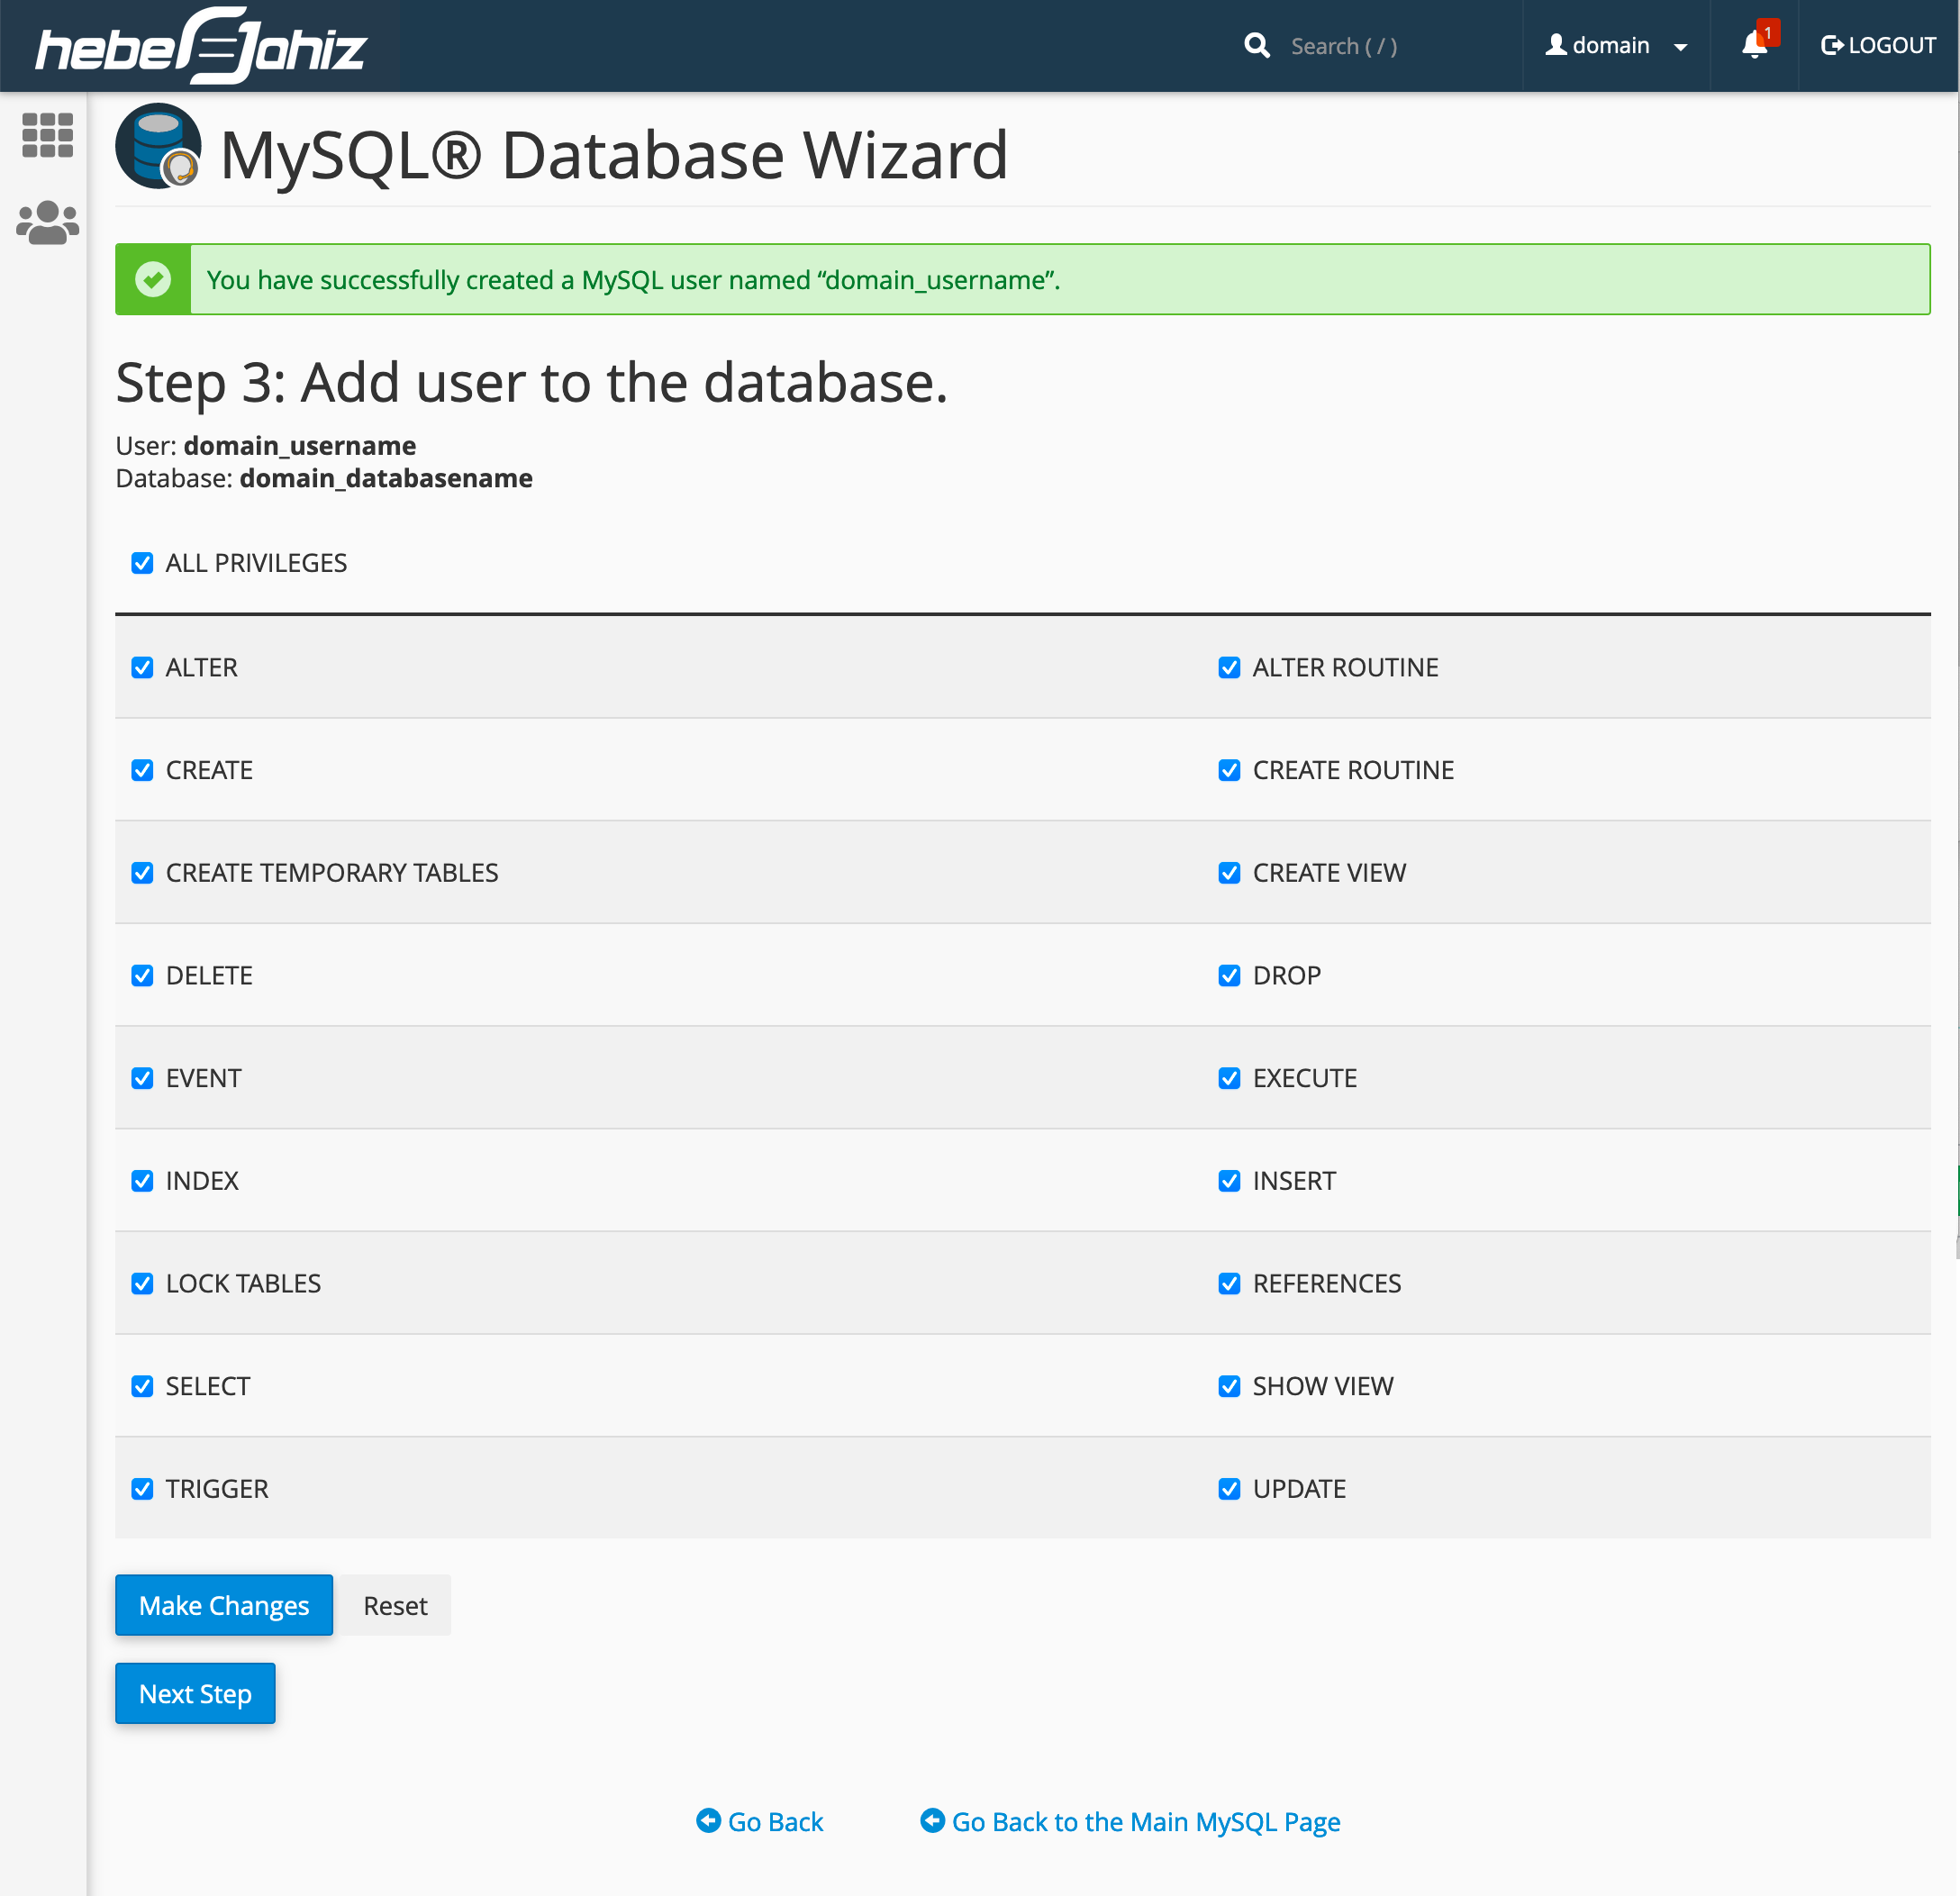Click the logout arrow icon
The image size is (1960, 1896).
pos(1832,45)
